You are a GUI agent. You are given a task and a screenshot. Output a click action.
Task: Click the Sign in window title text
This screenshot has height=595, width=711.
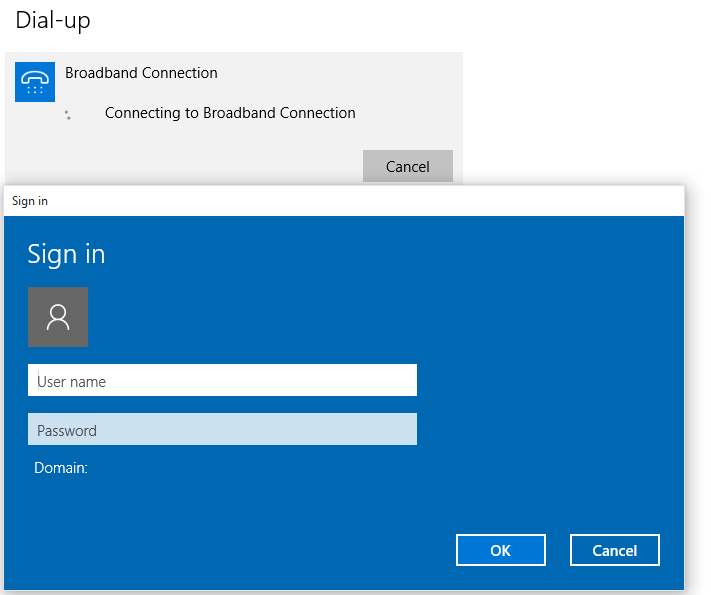pos(30,201)
